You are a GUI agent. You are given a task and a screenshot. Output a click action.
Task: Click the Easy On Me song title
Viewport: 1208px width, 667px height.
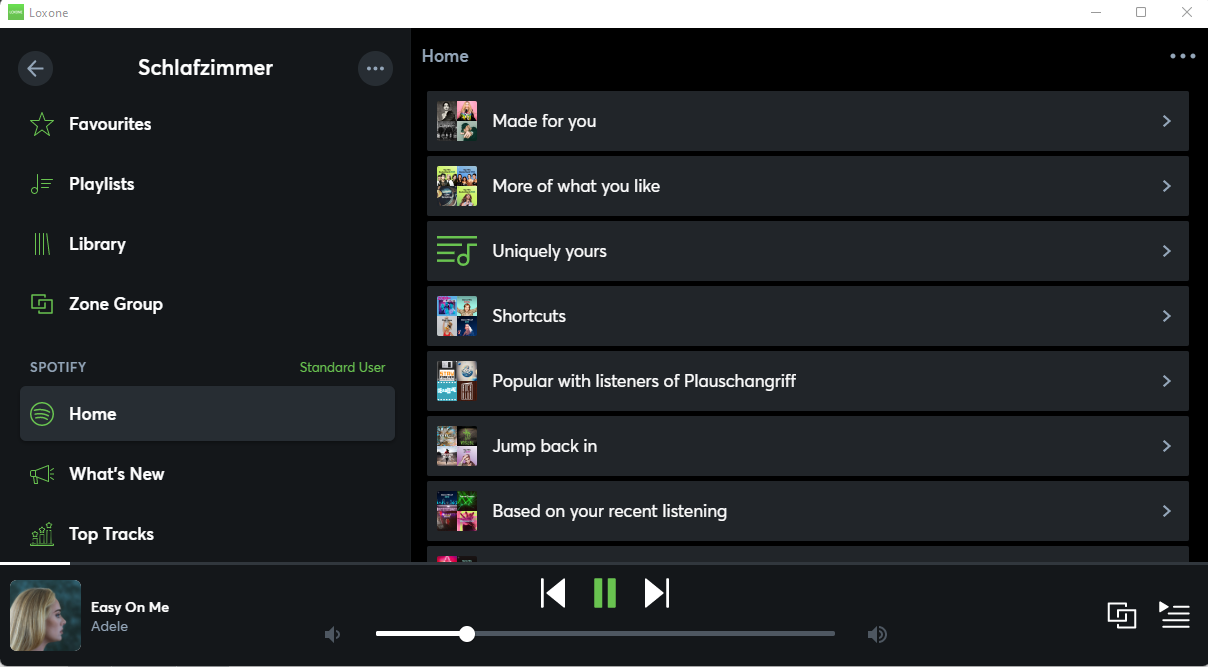[x=130, y=607]
